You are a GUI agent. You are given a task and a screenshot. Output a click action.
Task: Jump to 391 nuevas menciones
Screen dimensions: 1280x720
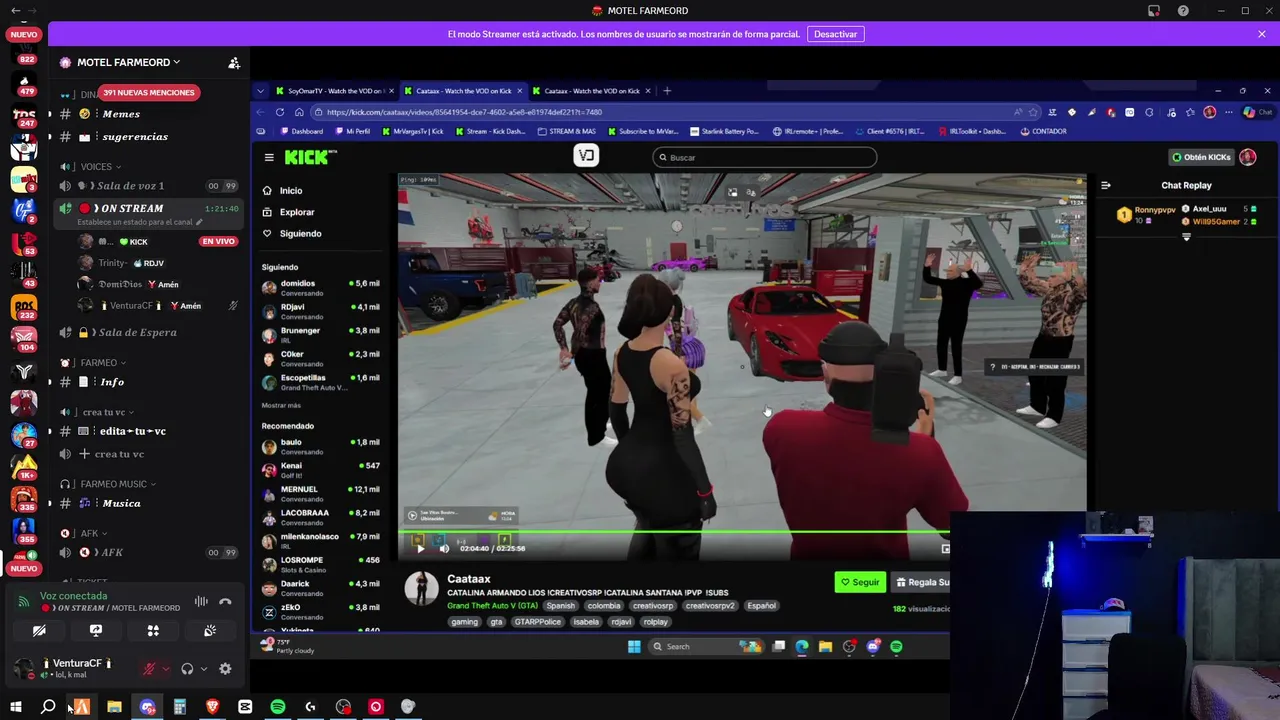click(x=149, y=92)
